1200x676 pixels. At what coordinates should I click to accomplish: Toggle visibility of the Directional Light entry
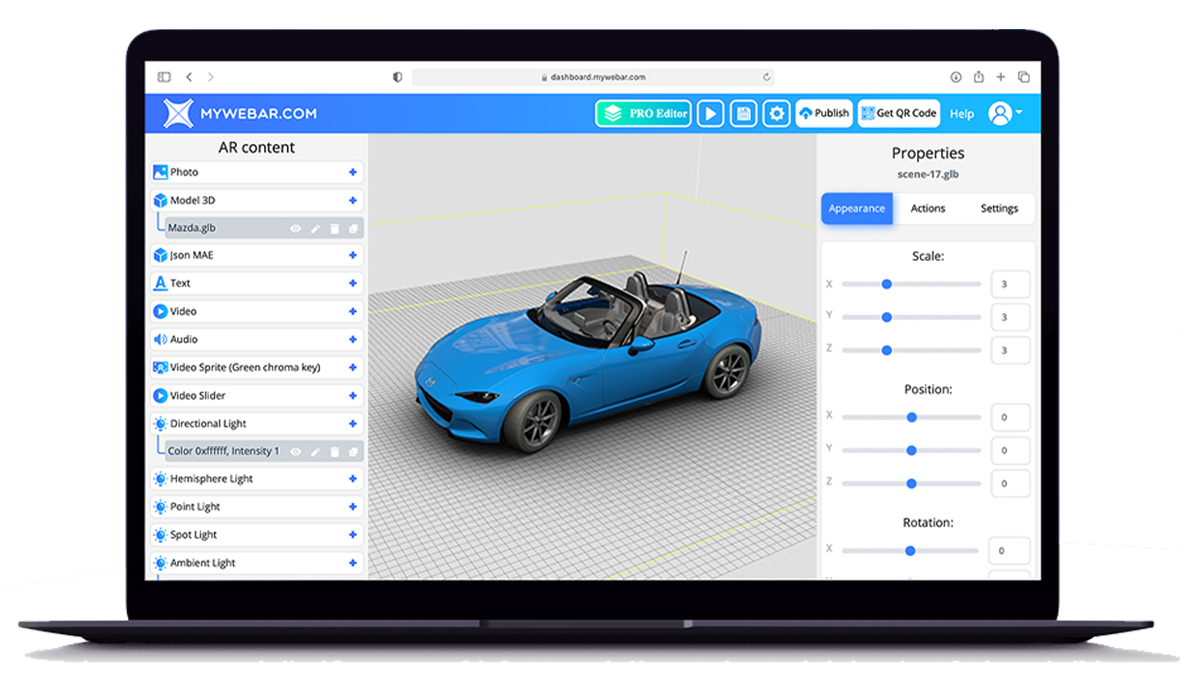(x=295, y=452)
